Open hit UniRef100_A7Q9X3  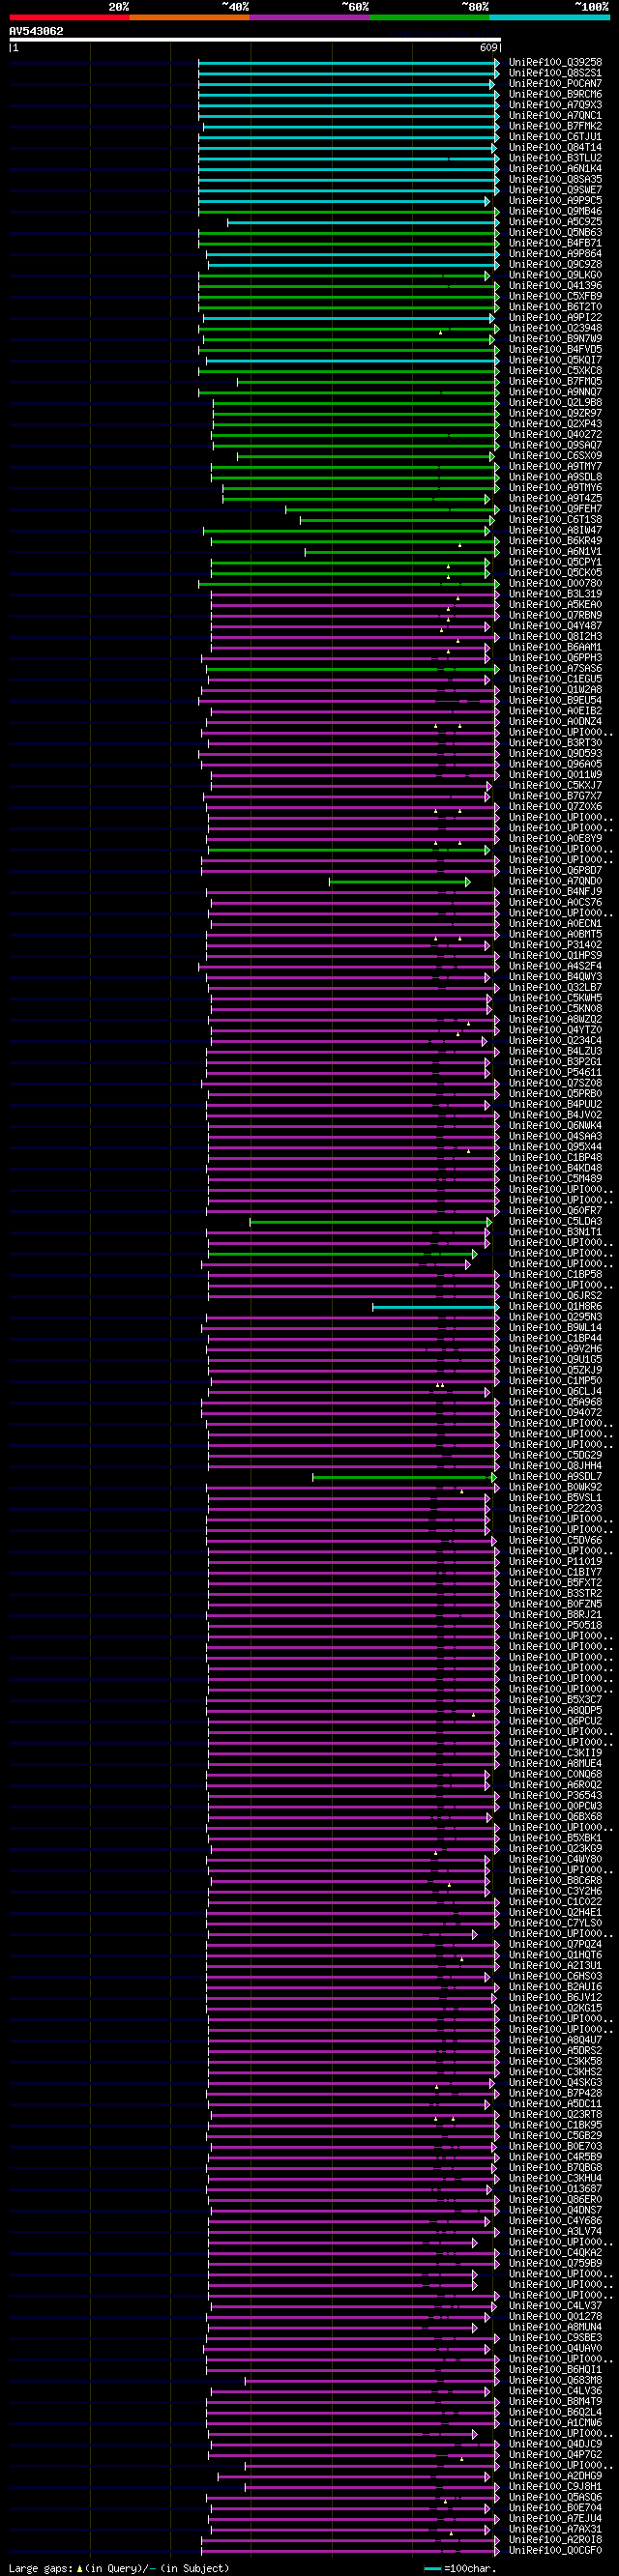click(555, 105)
